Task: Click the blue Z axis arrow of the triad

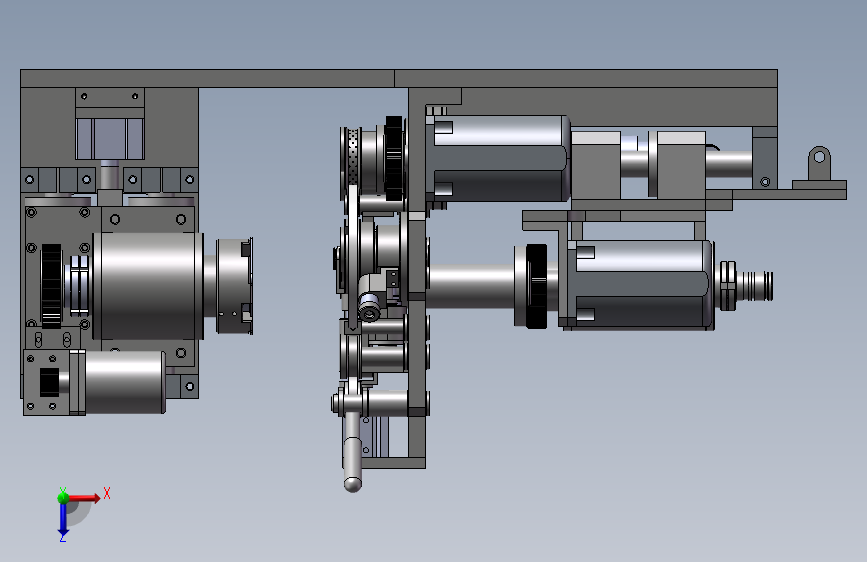Action: pos(63,520)
